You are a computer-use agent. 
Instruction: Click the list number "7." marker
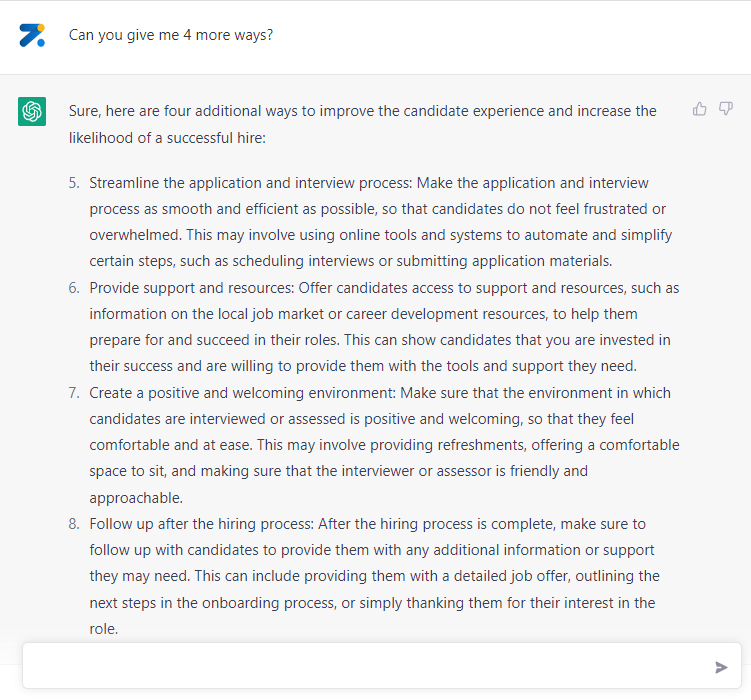pos(74,393)
